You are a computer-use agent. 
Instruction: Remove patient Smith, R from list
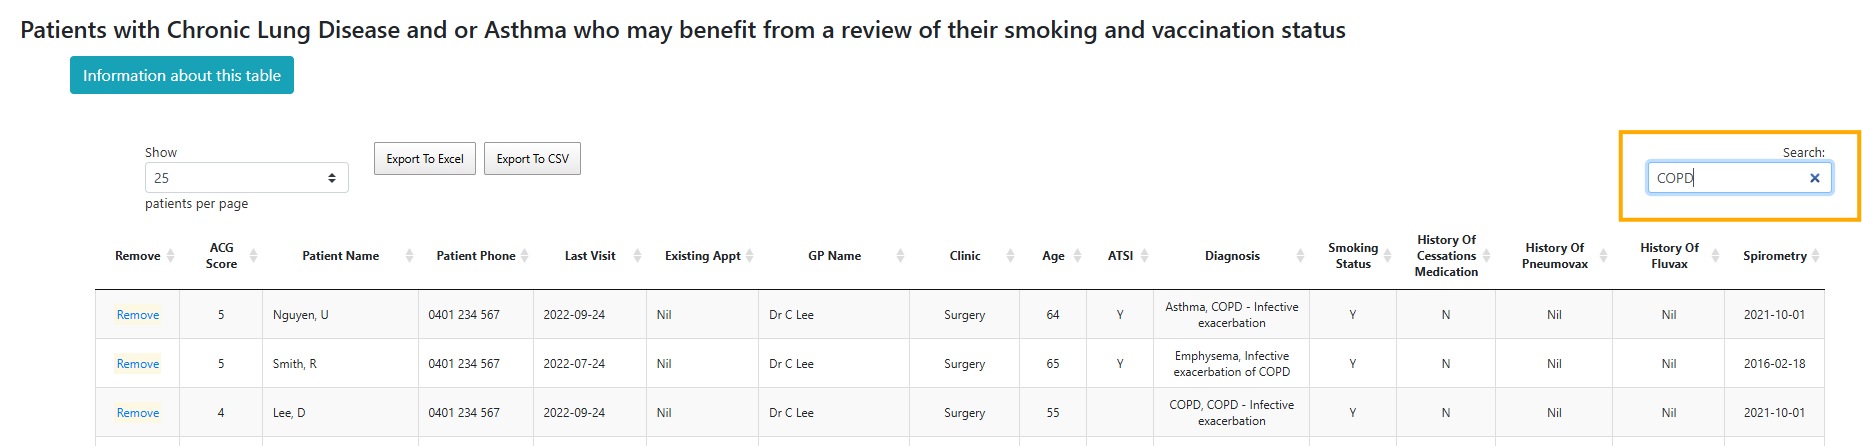coord(138,364)
